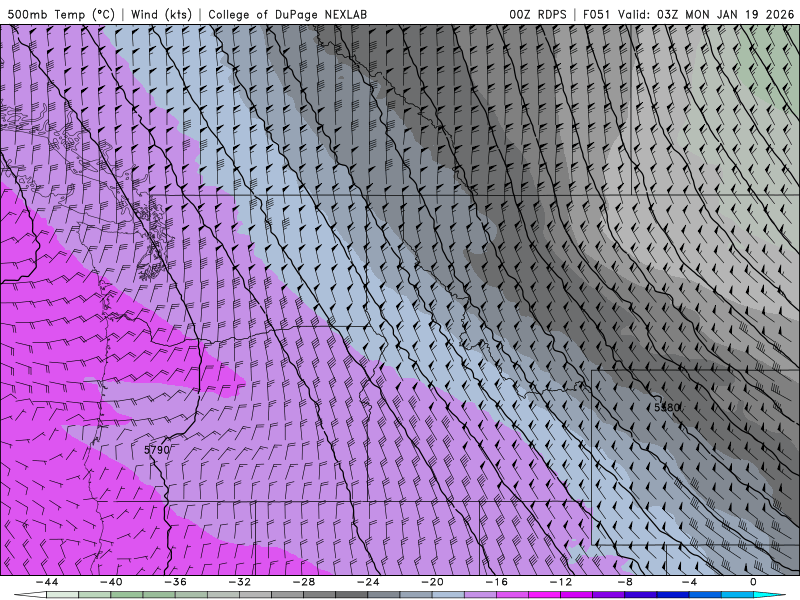
Task: Click the -16 color scale label
Action: [x=497, y=582]
